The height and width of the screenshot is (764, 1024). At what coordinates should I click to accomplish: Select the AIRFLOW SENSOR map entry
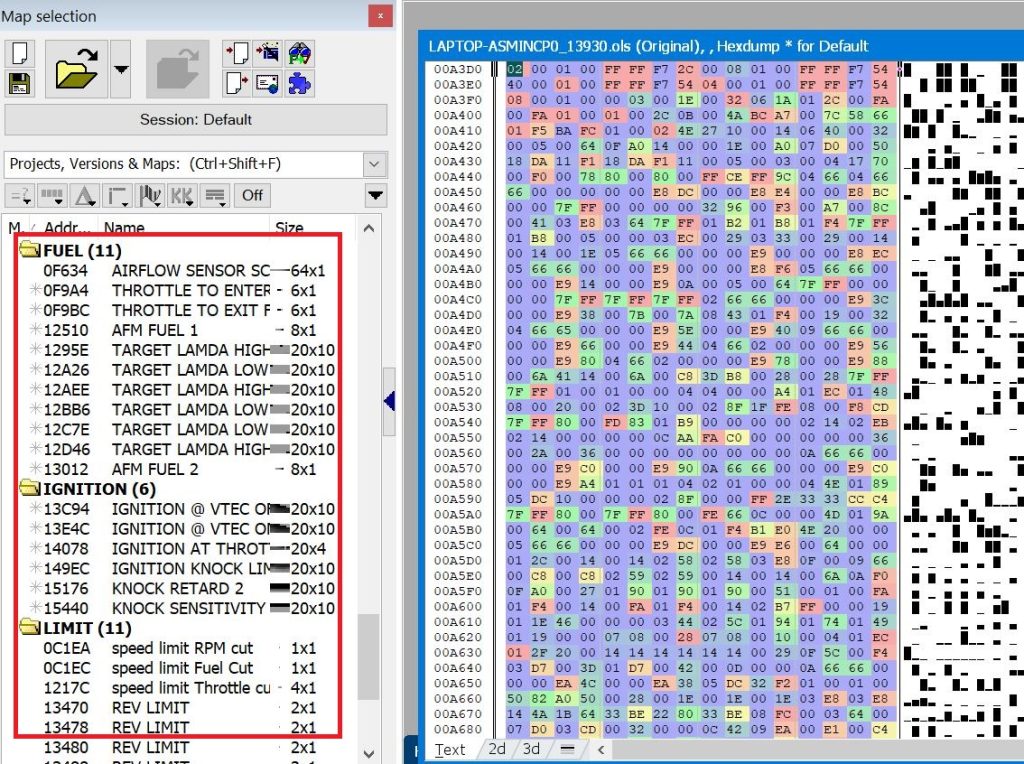[190, 270]
